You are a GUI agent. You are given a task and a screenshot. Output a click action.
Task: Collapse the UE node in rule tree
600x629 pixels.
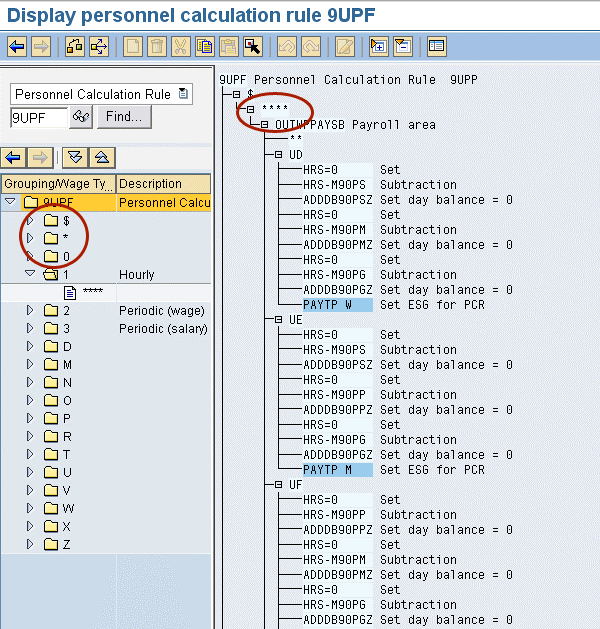279,320
